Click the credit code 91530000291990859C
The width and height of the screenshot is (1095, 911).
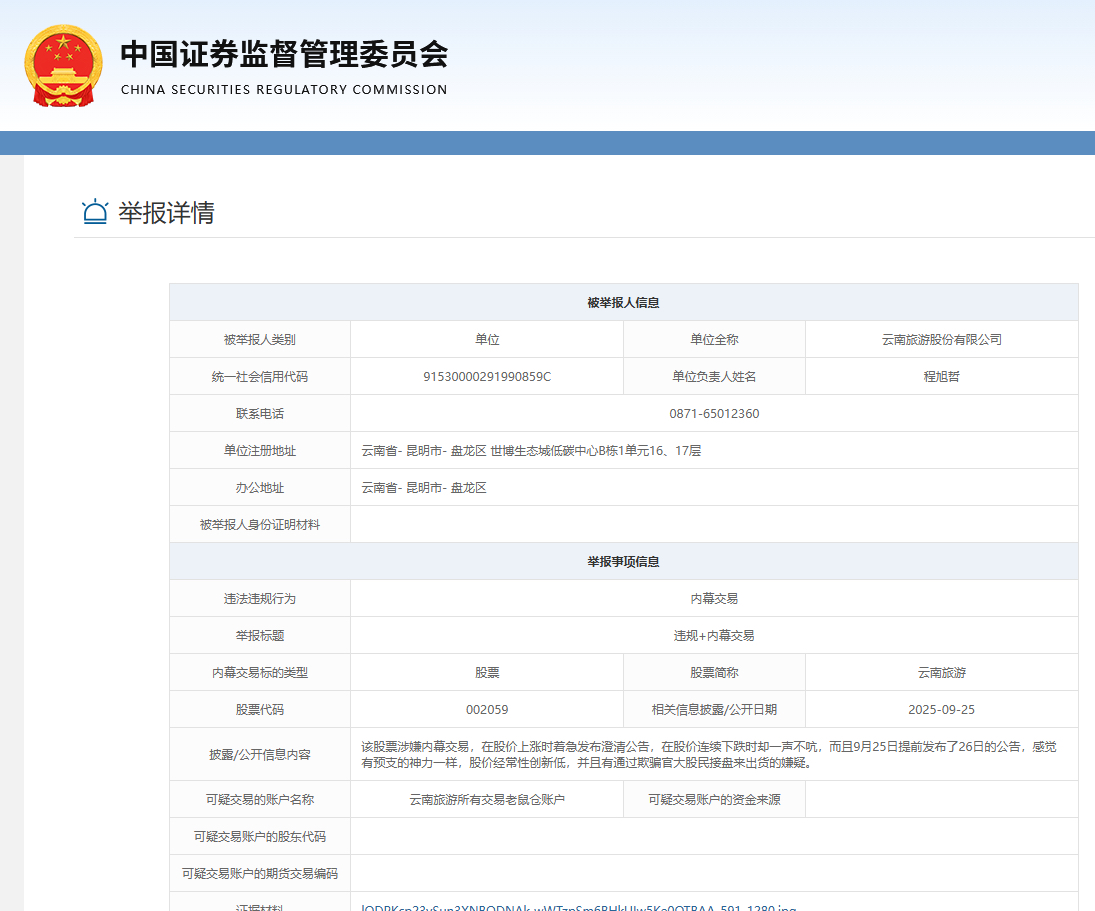click(x=487, y=376)
